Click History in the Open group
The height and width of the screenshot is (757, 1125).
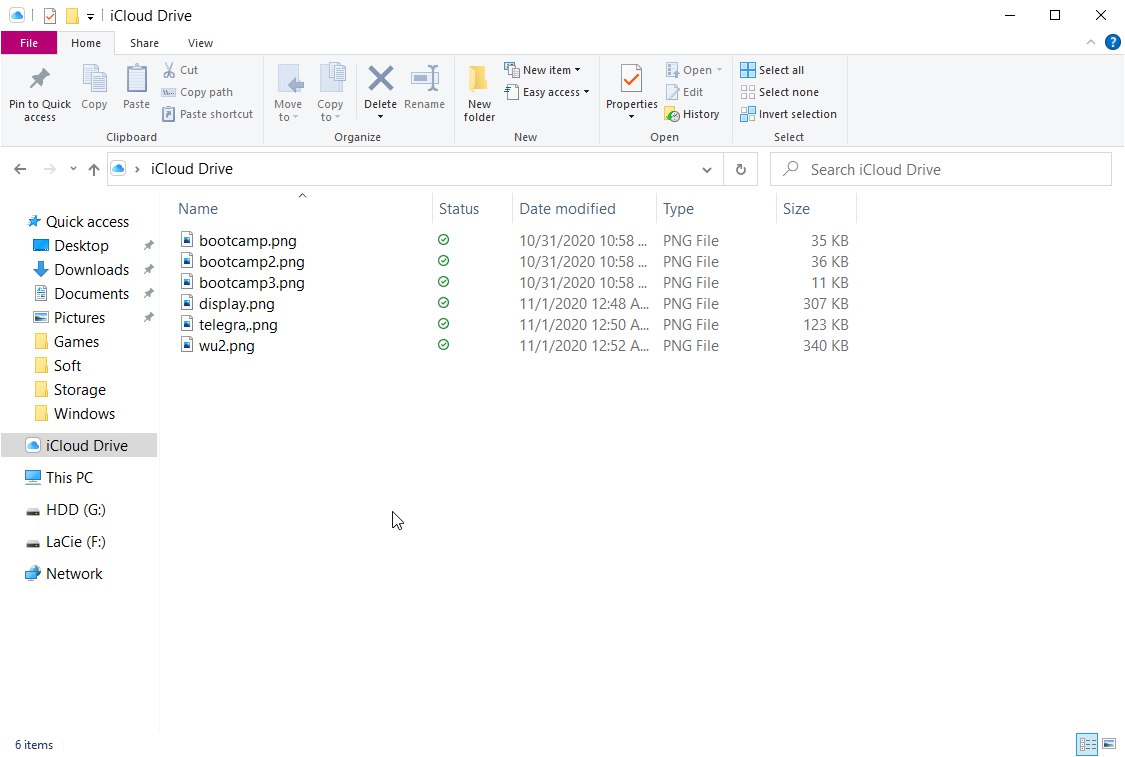coord(692,114)
